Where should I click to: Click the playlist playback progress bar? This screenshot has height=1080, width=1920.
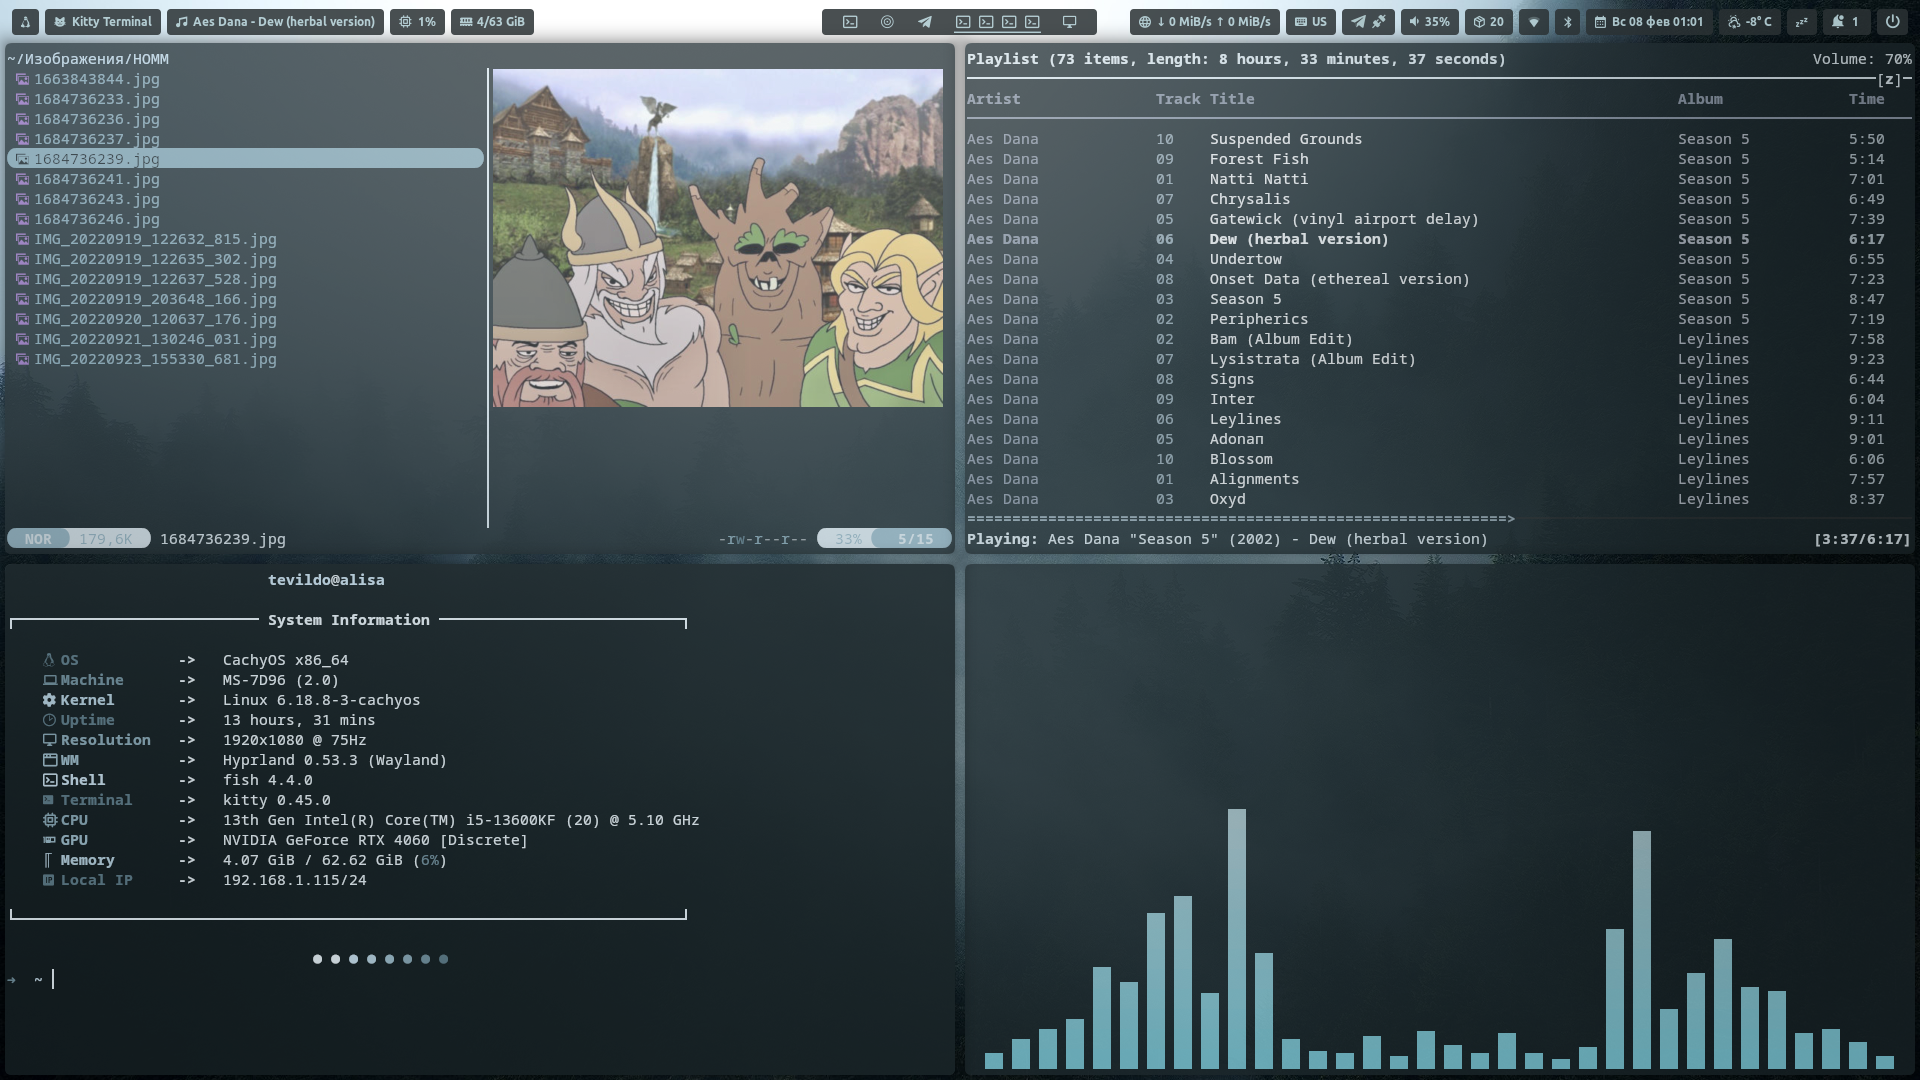(x=1240, y=519)
